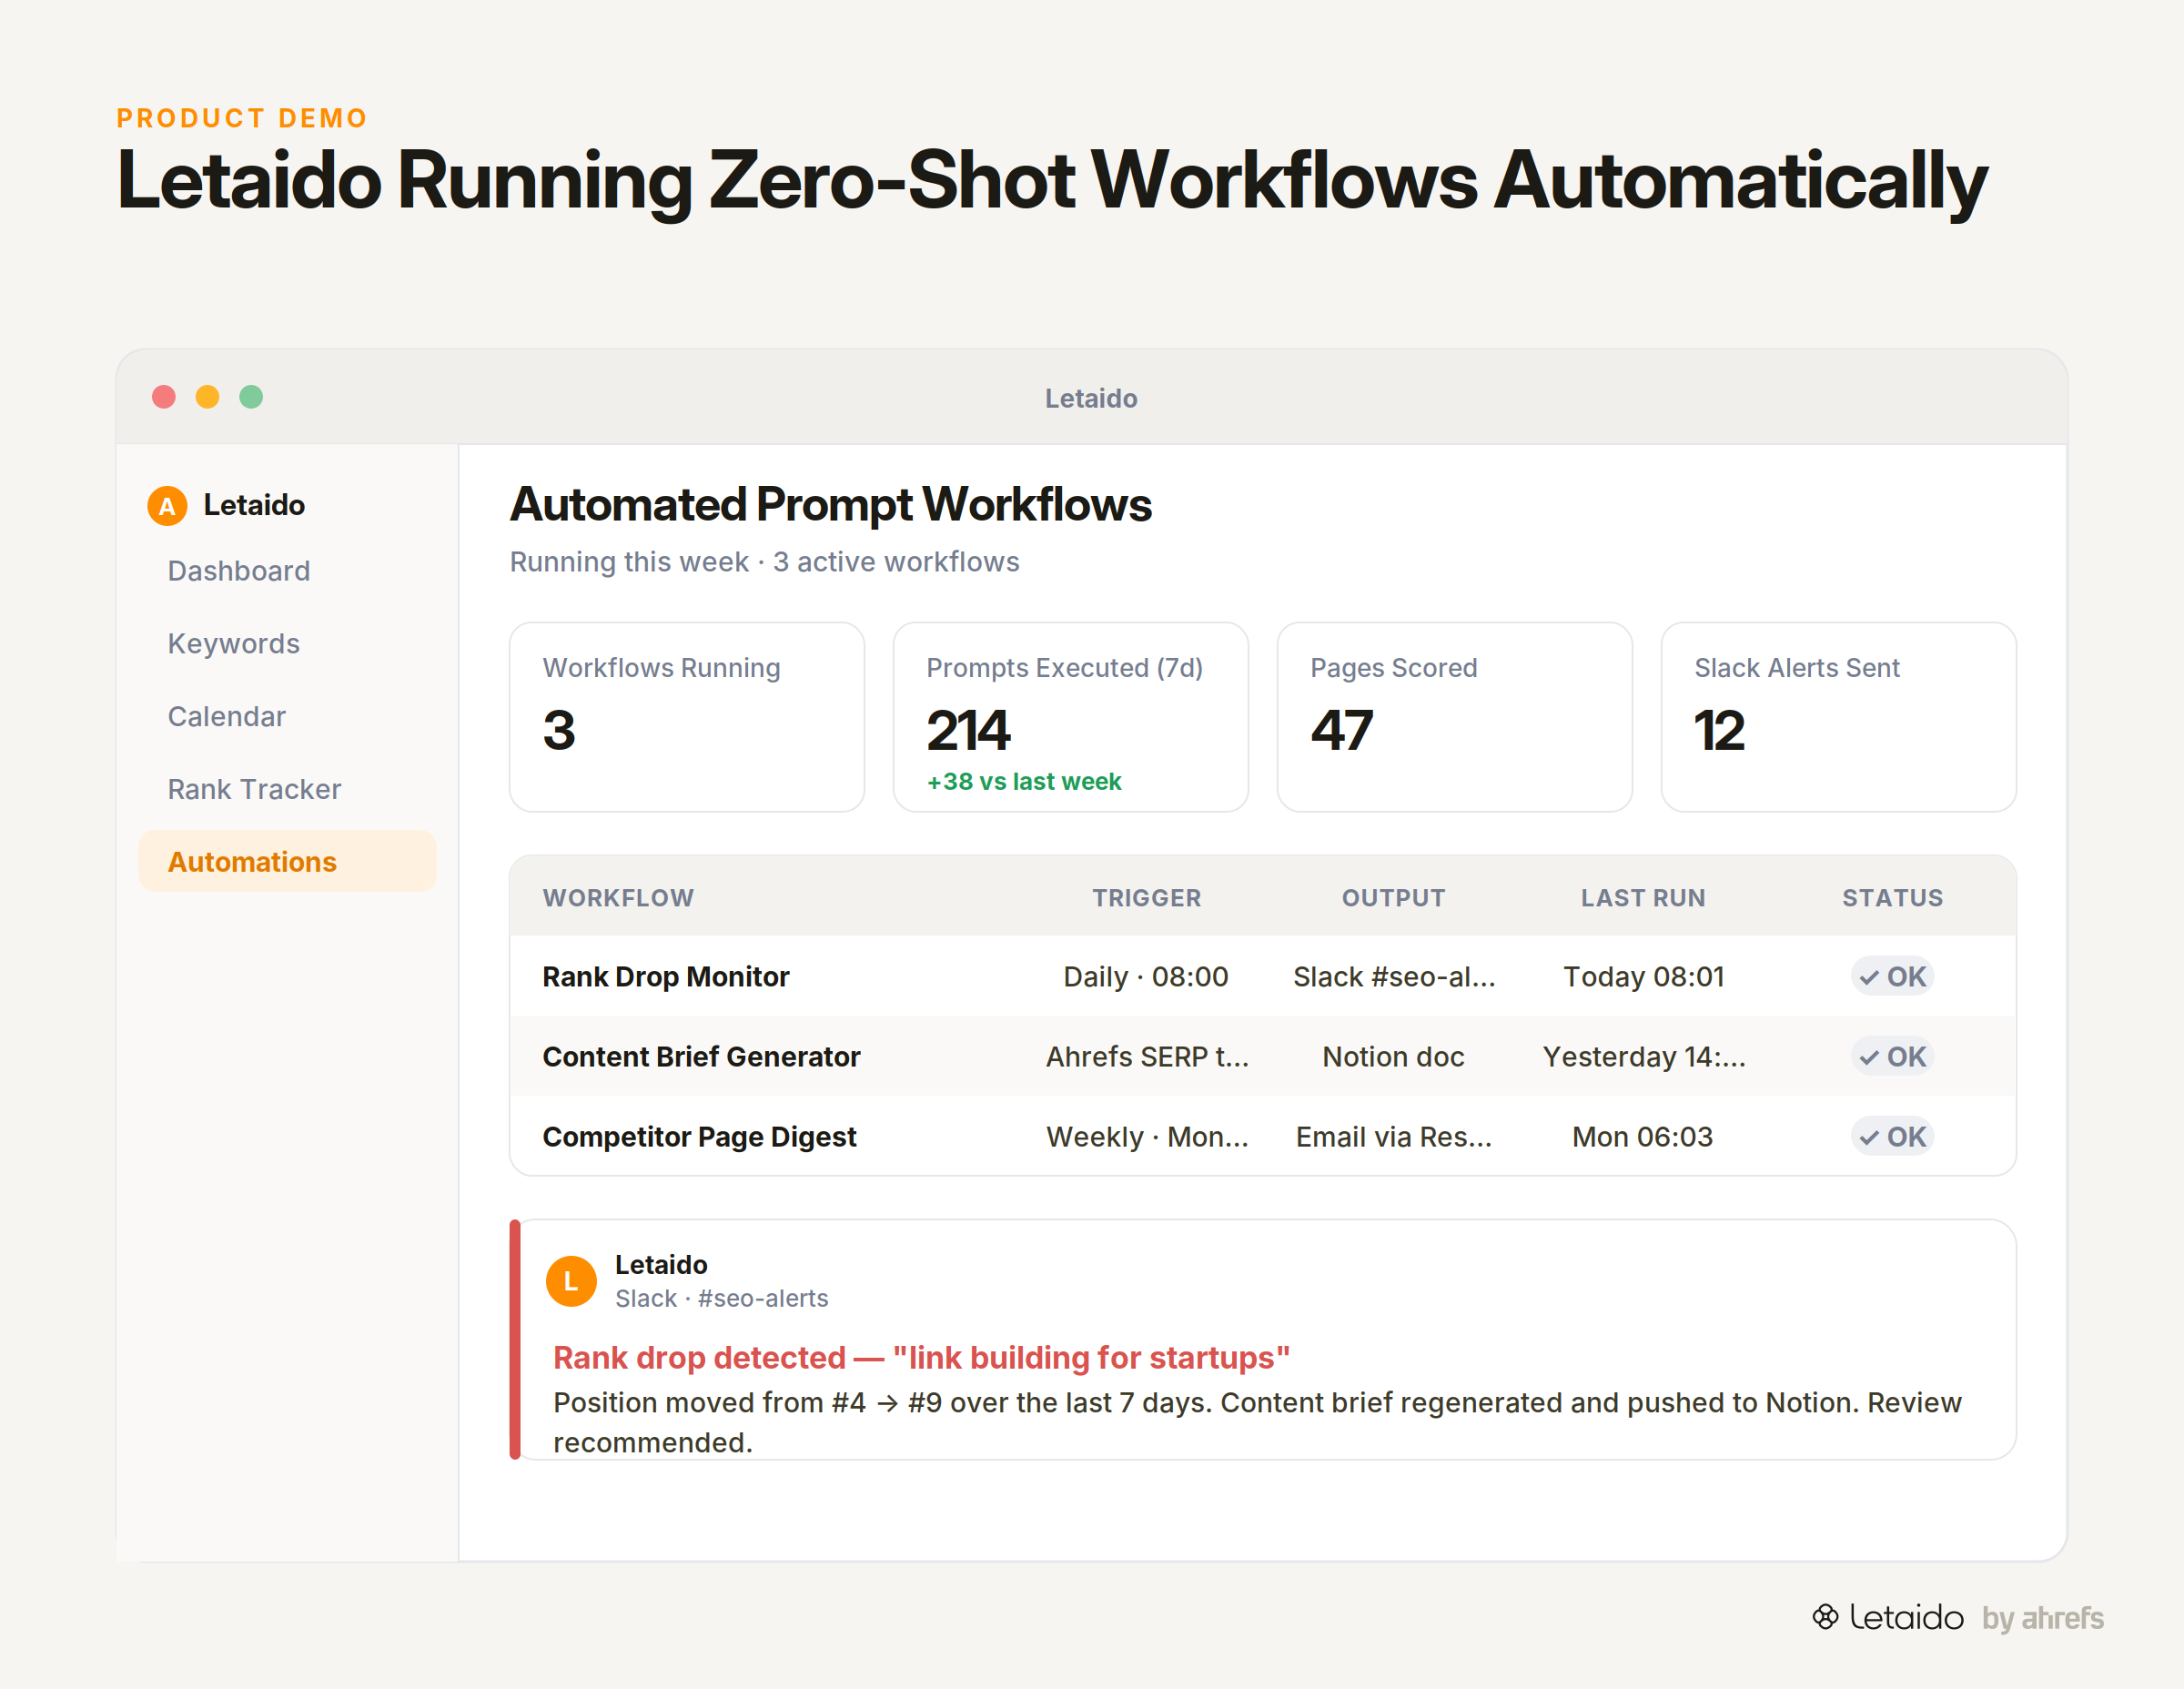
Task: Click the Letaido sender name in alert
Action: pos(661,1265)
